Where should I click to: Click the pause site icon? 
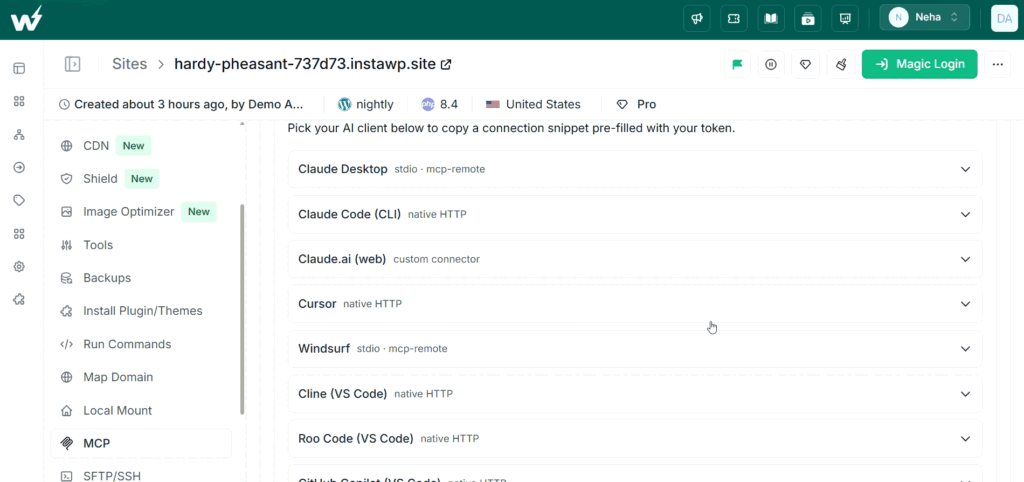tap(771, 65)
